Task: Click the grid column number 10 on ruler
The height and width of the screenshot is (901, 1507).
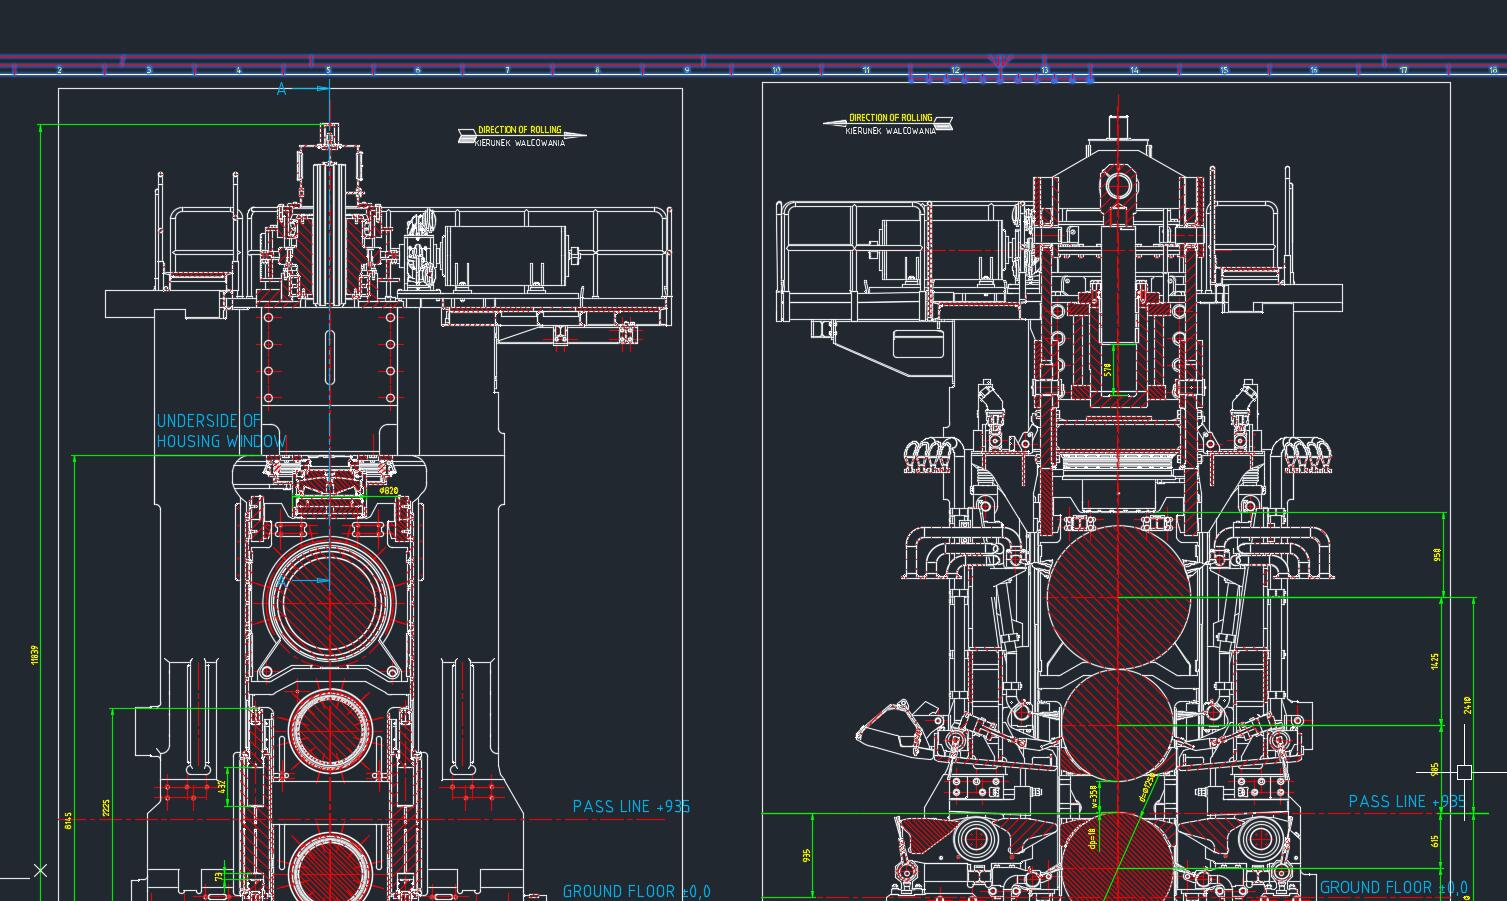Action: point(776,70)
